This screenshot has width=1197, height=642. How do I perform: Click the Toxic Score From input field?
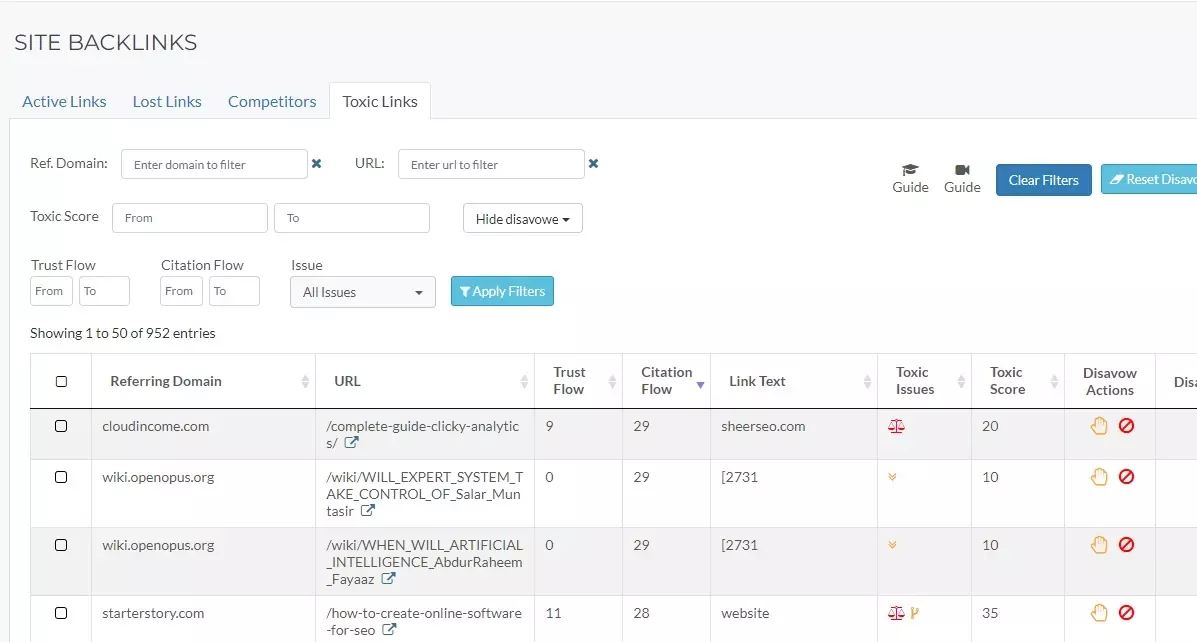pos(189,218)
